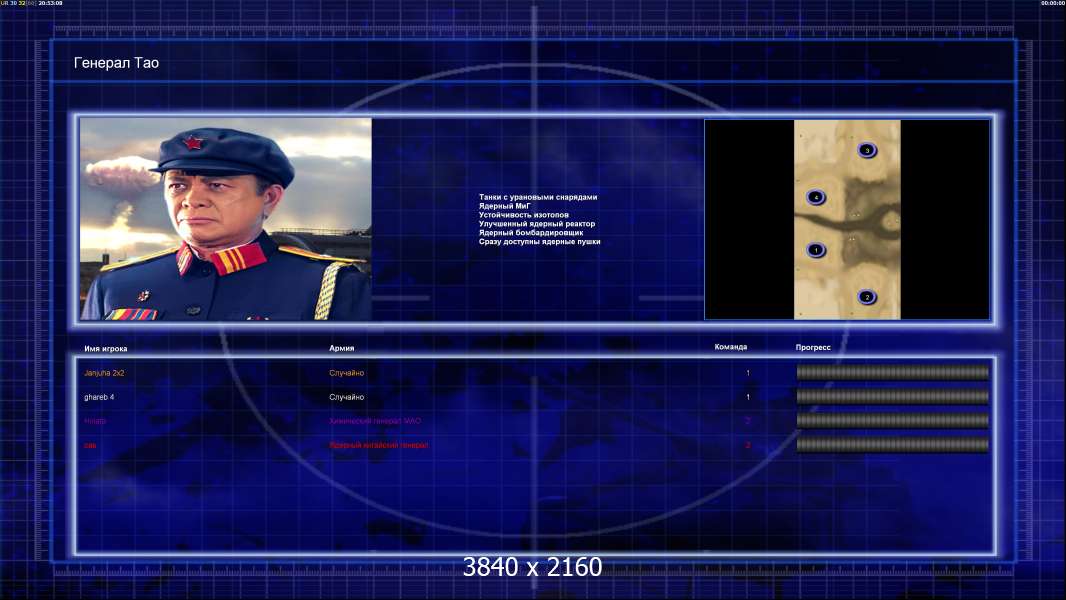Click 'Улучшенный ядерный реактор' line
The width and height of the screenshot is (1066, 600).
[x=536, y=224]
